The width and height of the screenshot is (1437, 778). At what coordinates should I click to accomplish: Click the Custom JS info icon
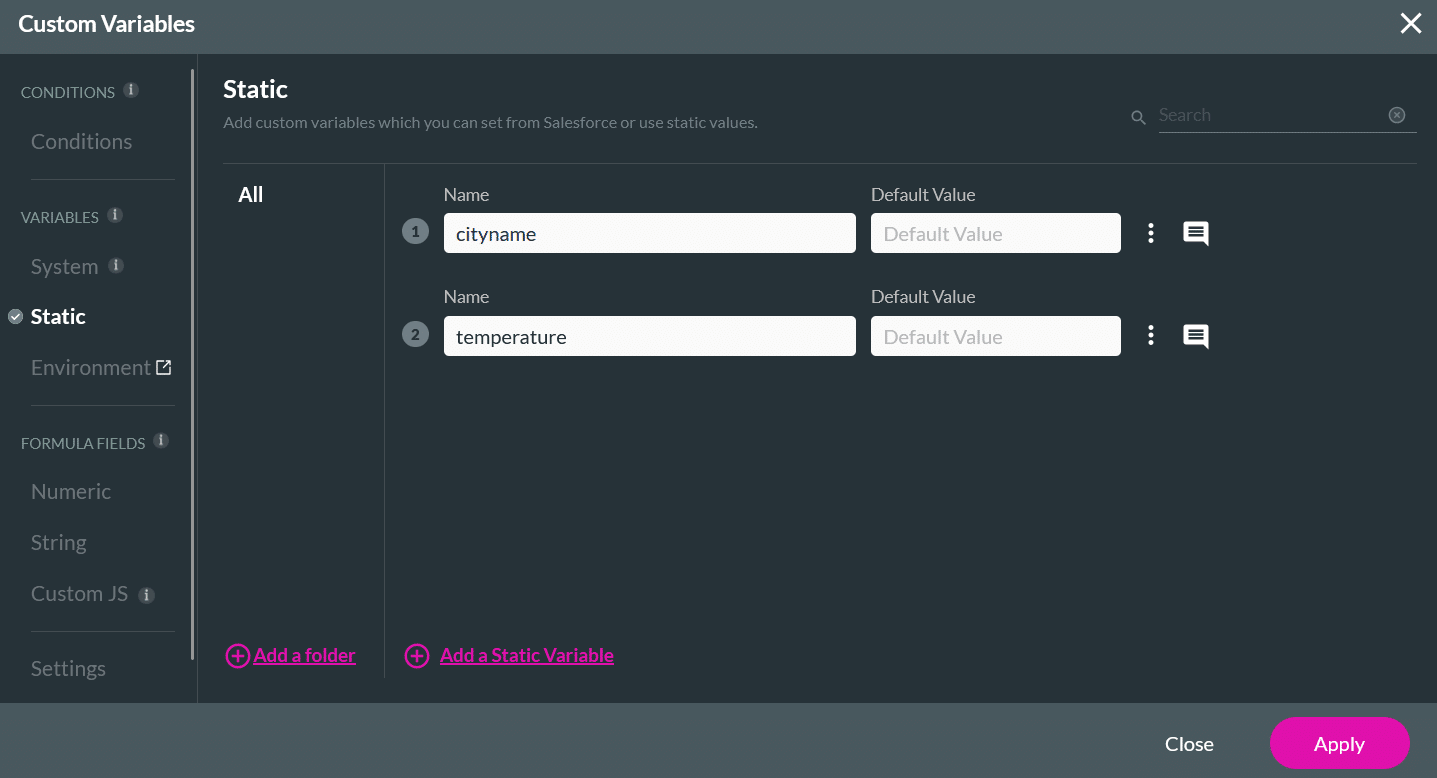[146, 594]
